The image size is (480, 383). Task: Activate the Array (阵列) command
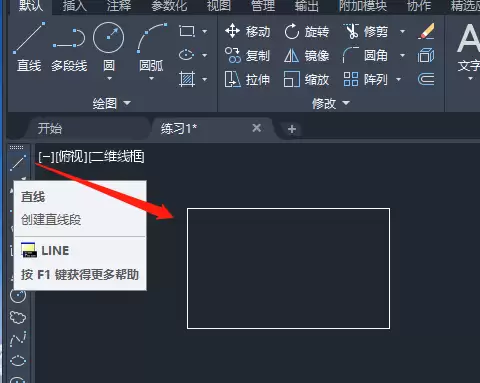[x=365, y=79]
